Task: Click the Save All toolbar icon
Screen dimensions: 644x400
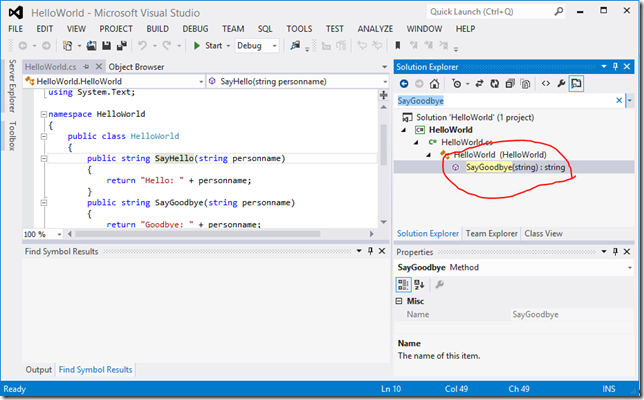Action: [x=122, y=46]
